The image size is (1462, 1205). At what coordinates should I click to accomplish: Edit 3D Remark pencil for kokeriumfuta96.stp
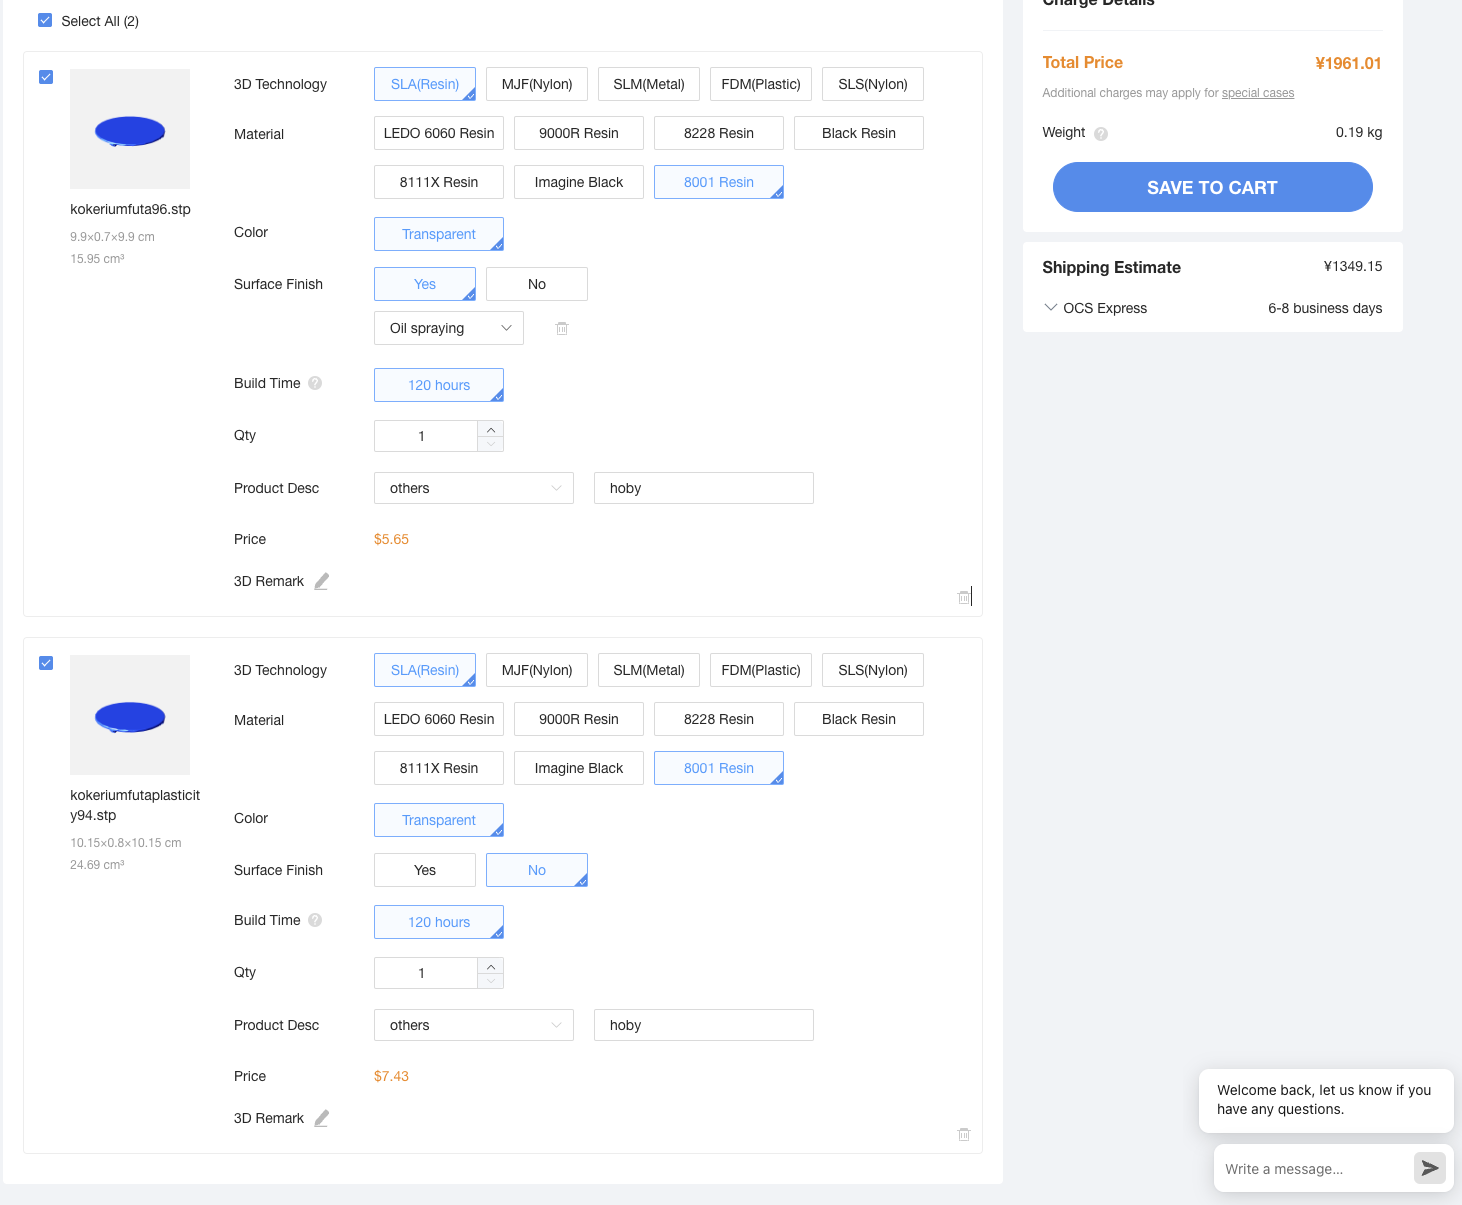click(321, 581)
